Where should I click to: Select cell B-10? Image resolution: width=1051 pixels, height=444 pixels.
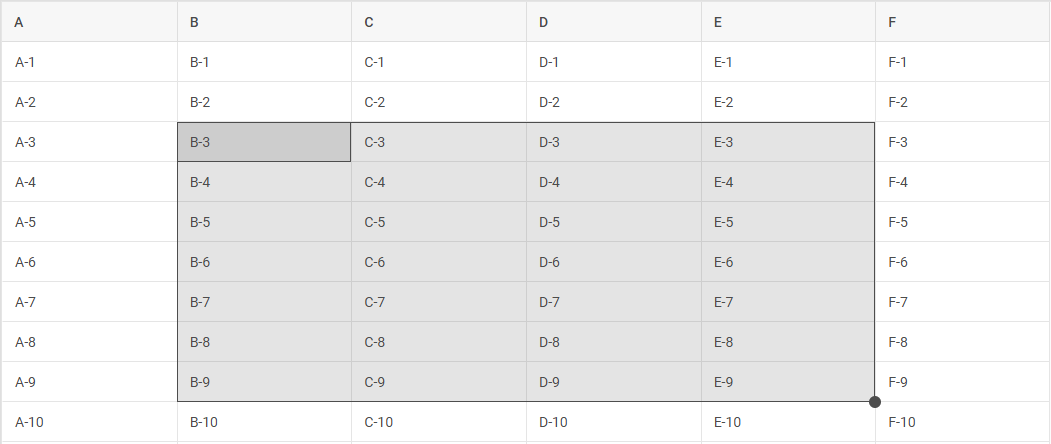264,422
